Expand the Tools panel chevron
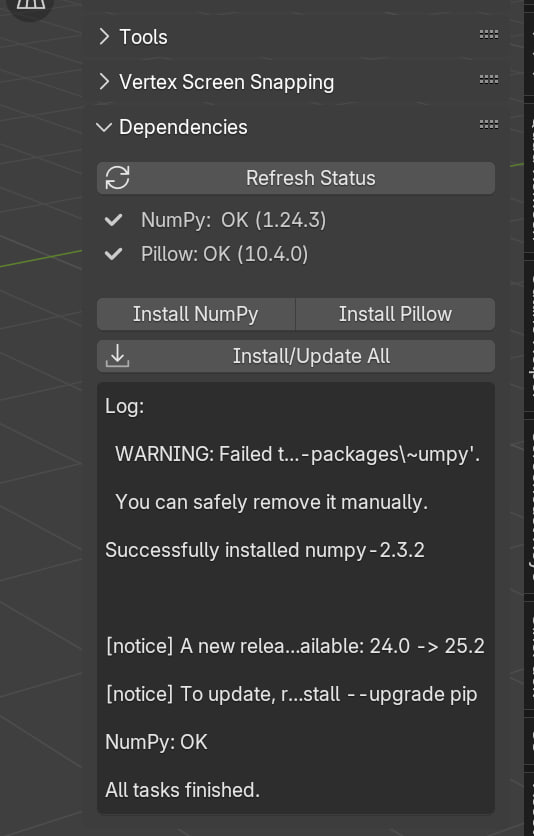 tap(104, 37)
